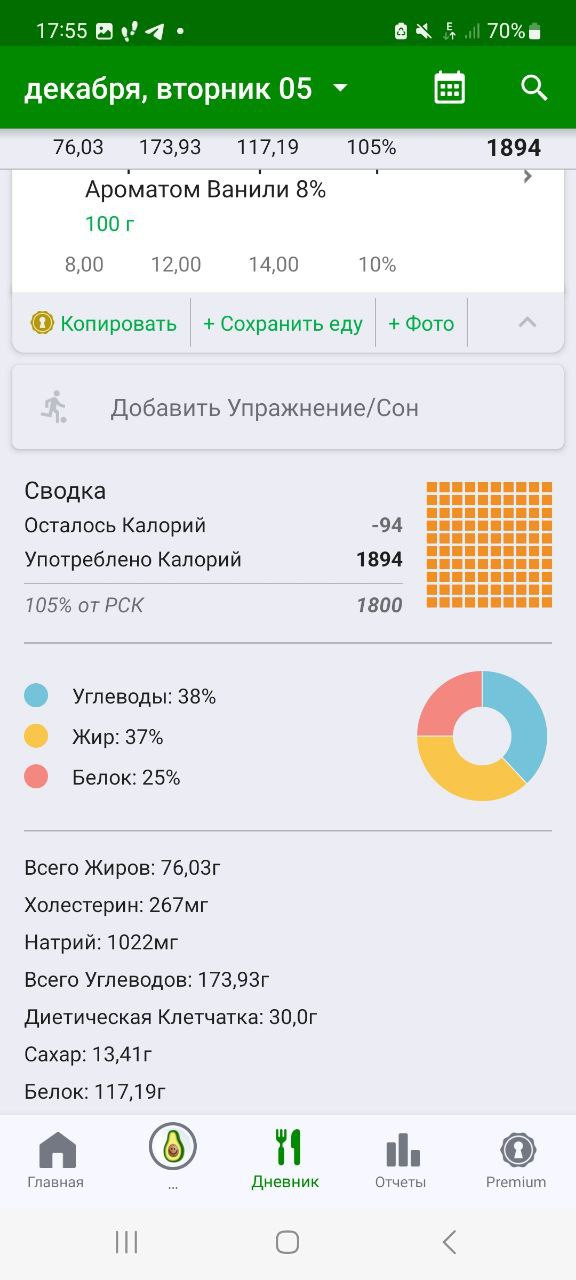Open the calendar icon in header
This screenshot has width=576, height=1280.
(x=450, y=88)
